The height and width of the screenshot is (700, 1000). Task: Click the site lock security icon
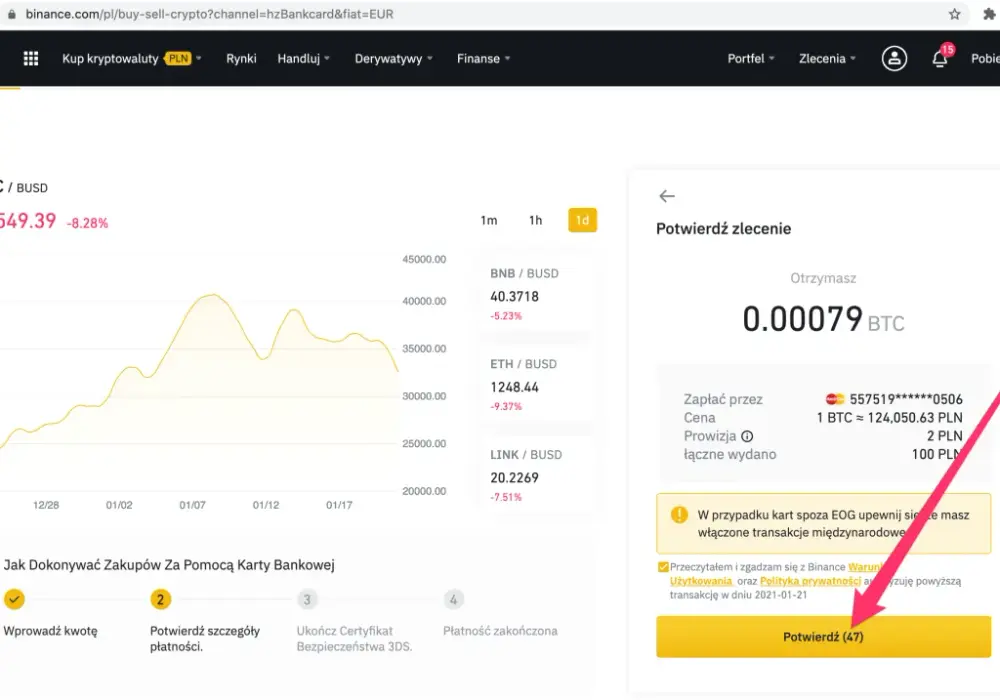point(11,14)
